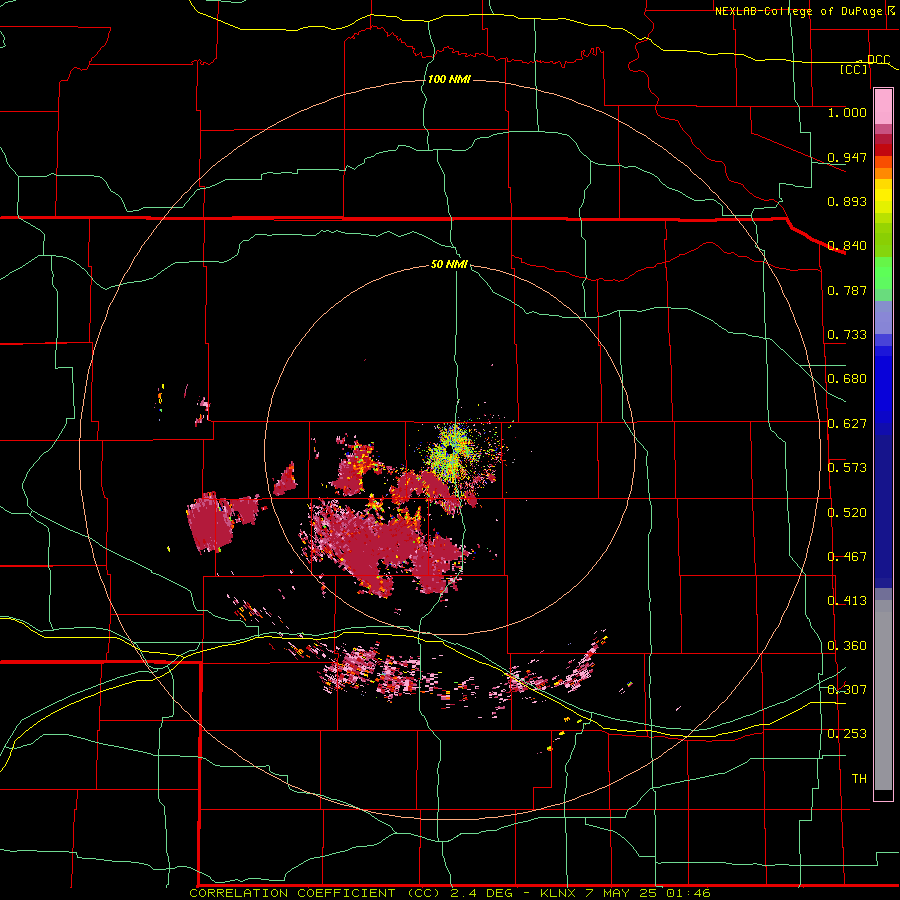Select the 0.573 legend value

[x=847, y=468]
